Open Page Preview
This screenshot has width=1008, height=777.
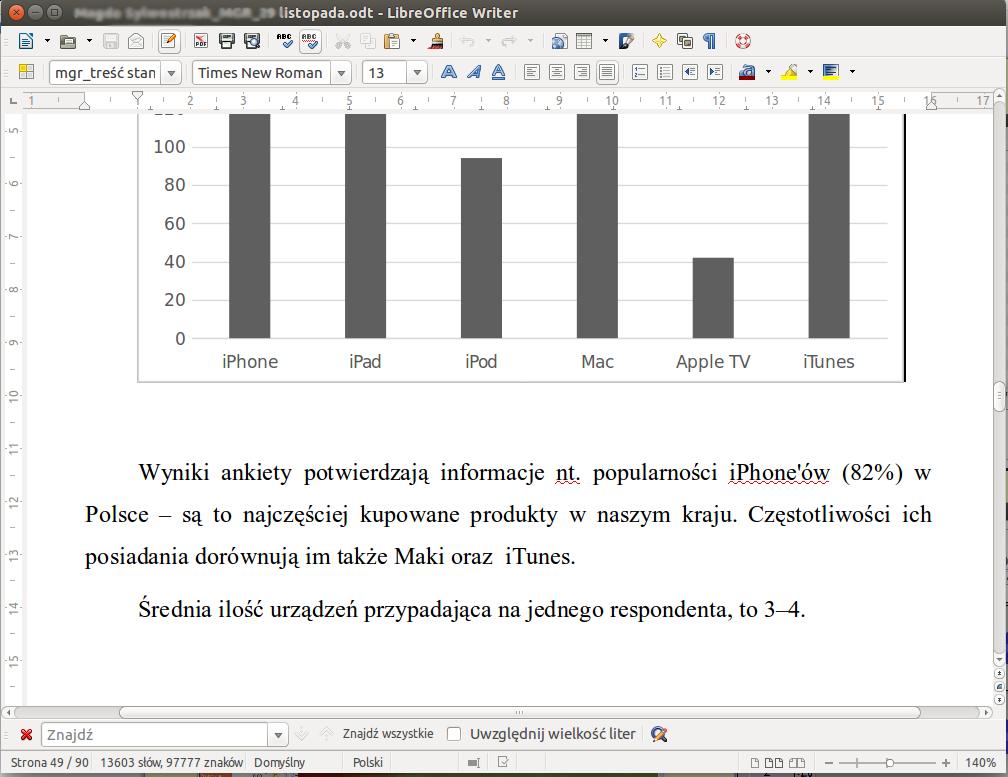[252, 42]
